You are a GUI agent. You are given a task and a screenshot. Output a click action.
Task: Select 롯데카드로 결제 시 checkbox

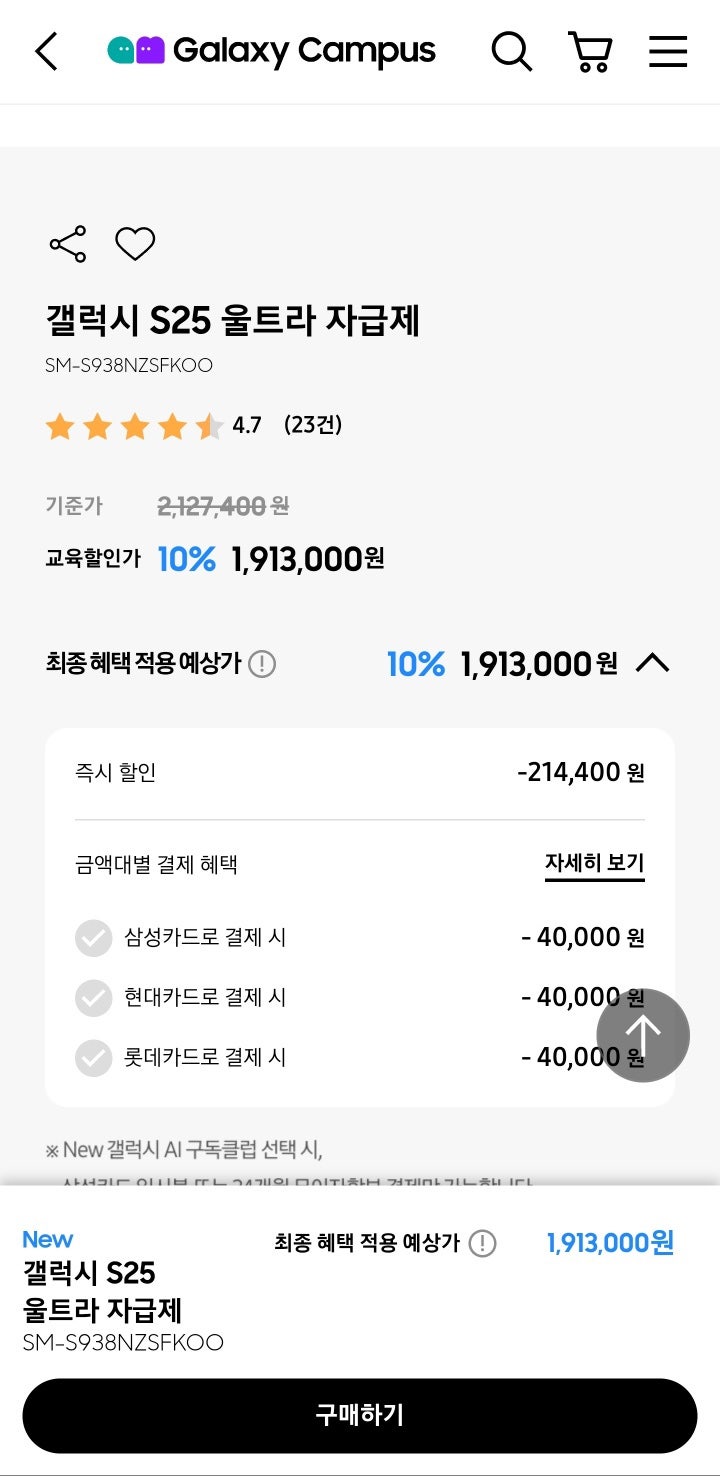[94, 1057]
